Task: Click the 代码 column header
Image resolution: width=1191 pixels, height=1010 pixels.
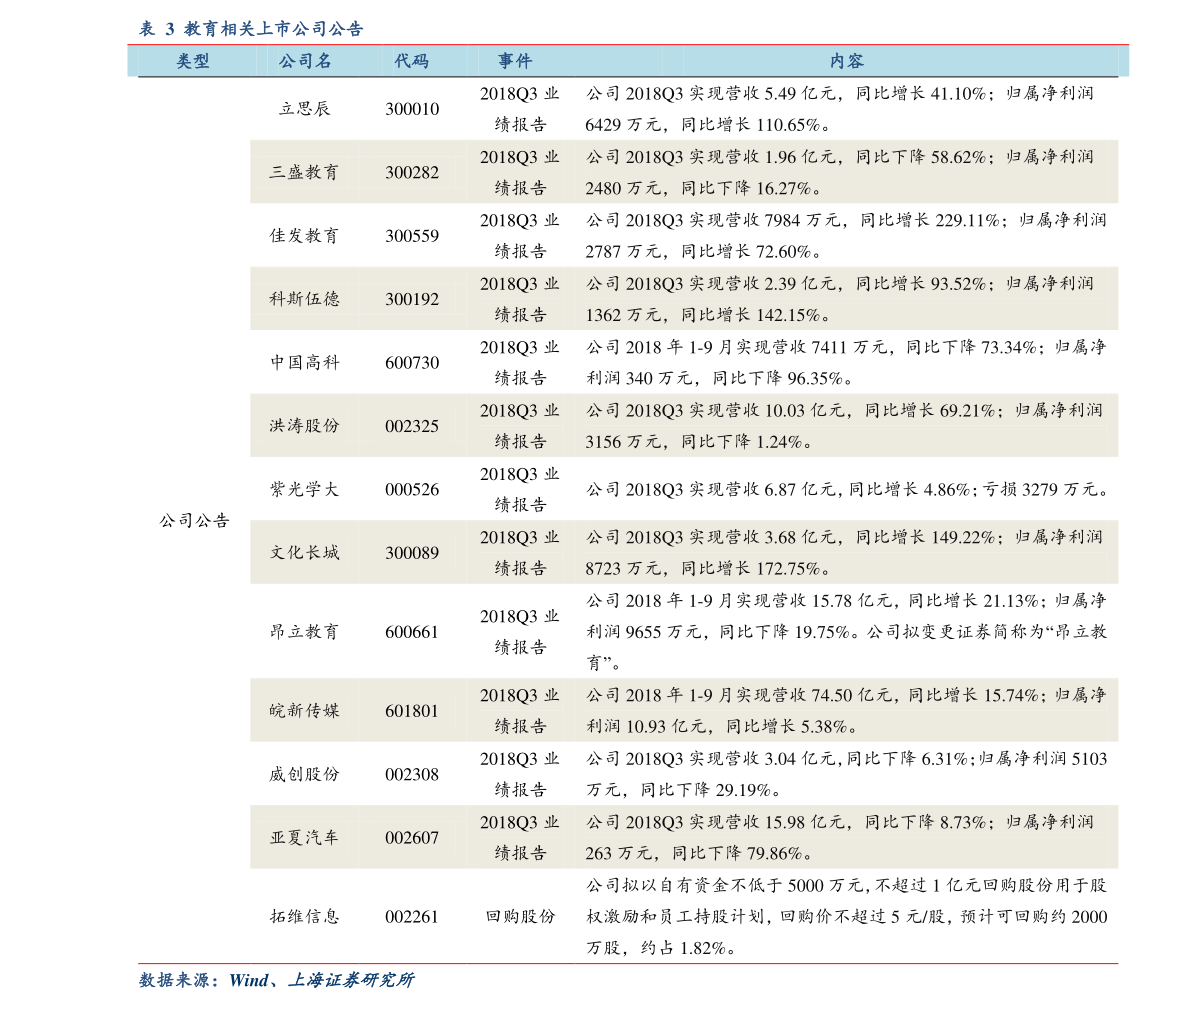Action: click(412, 62)
